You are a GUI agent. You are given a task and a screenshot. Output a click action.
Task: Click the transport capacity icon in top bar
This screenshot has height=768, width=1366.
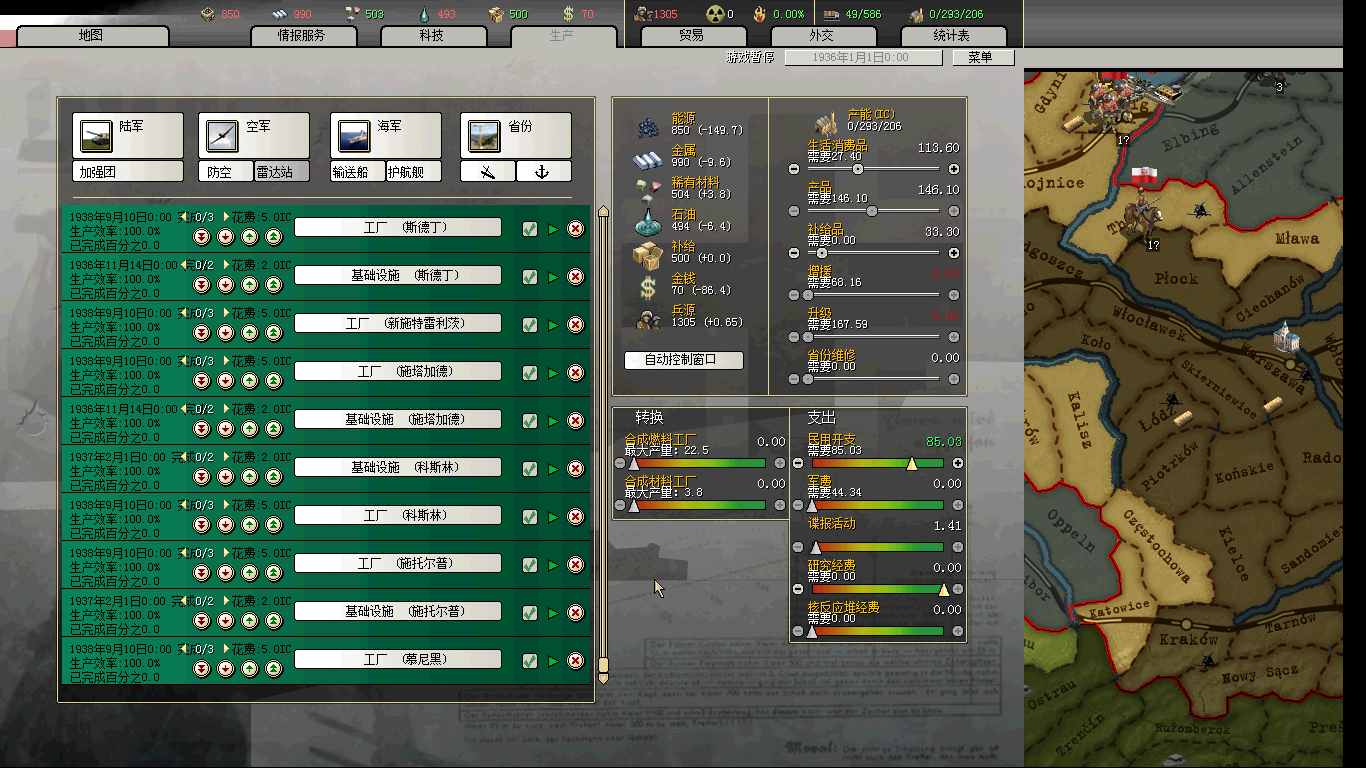coord(831,14)
